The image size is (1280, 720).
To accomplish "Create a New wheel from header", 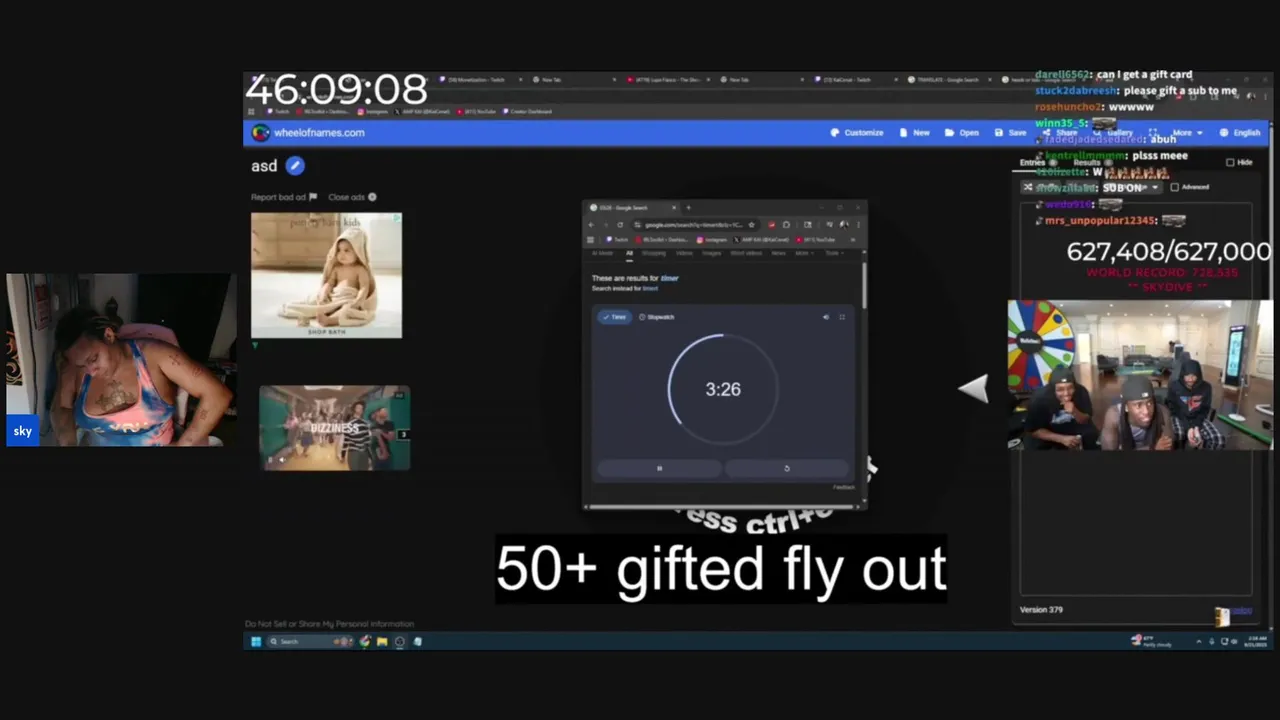I will pos(914,132).
